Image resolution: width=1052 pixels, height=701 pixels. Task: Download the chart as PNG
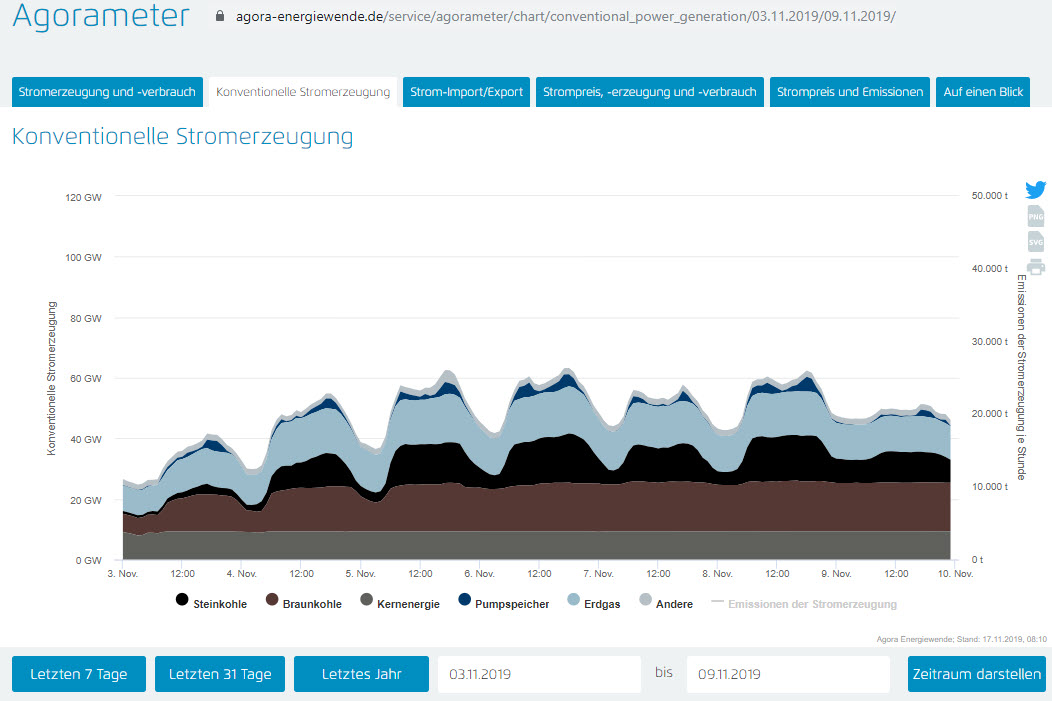coord(1036,216)
